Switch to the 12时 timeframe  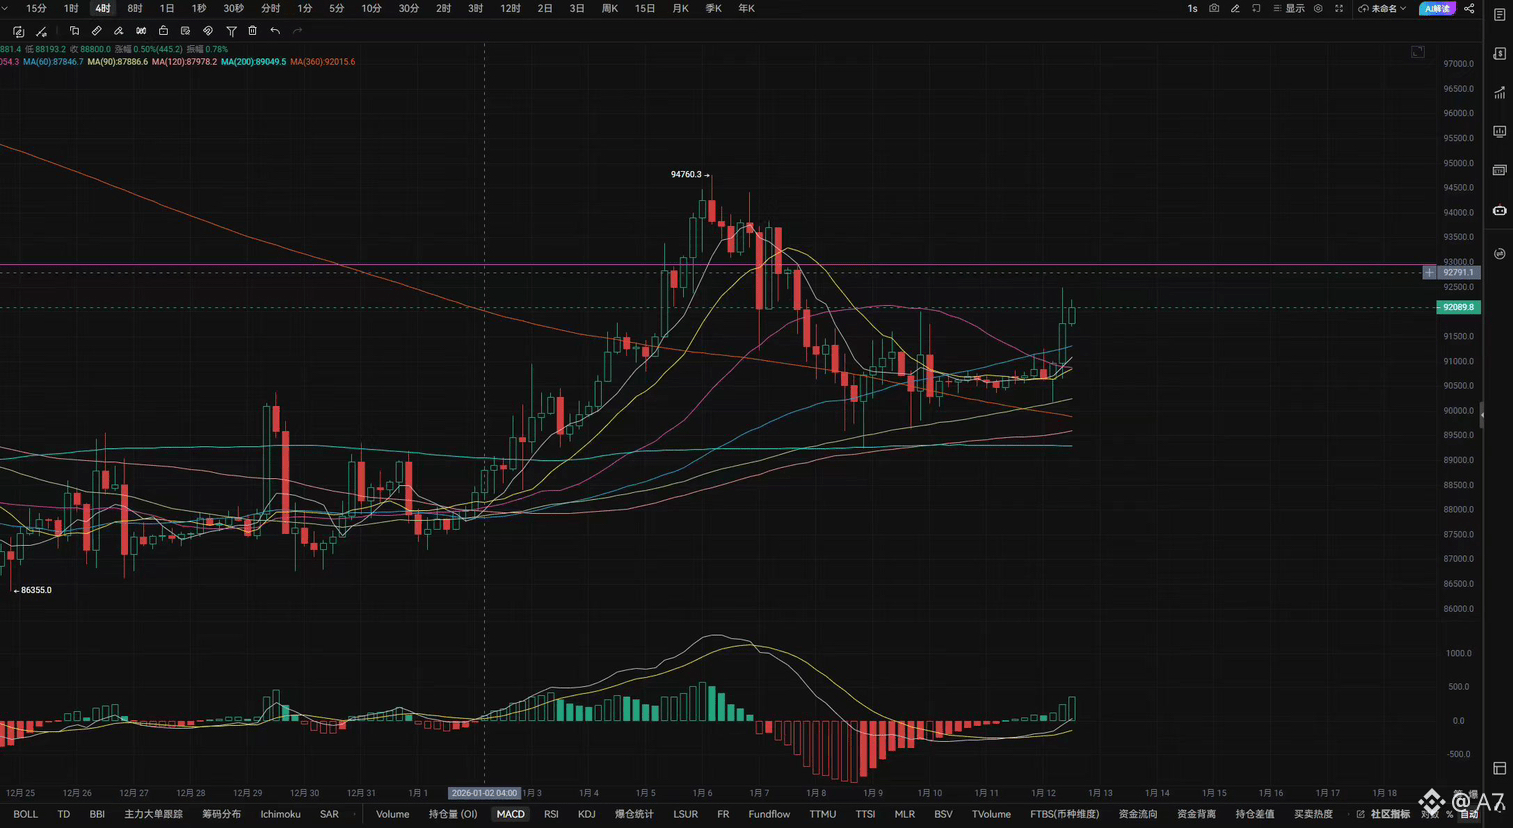coord(510,8)
